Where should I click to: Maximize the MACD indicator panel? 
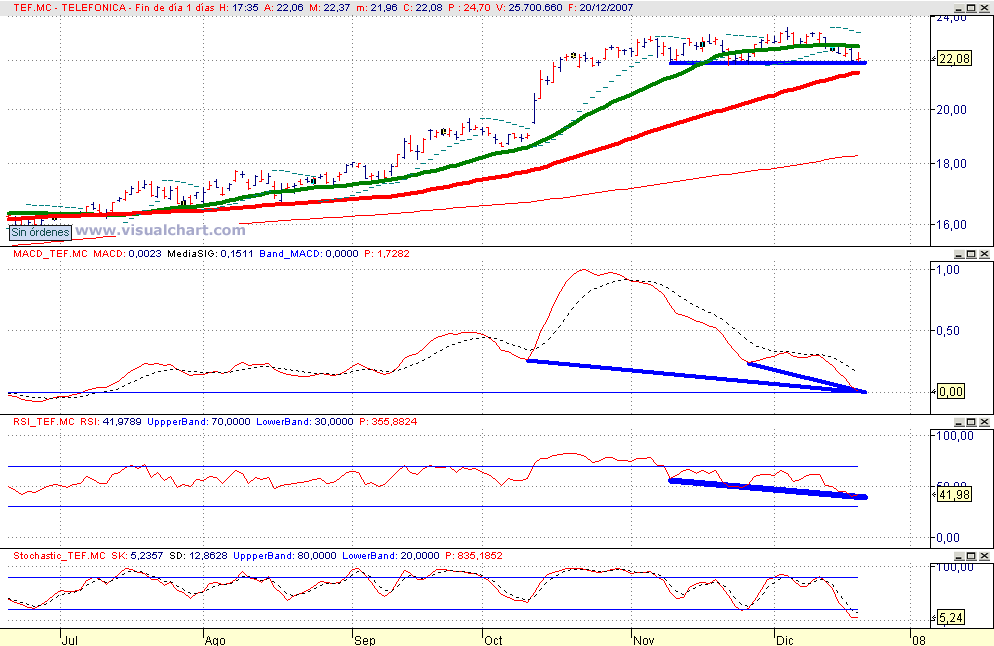[x=971, y=254]
